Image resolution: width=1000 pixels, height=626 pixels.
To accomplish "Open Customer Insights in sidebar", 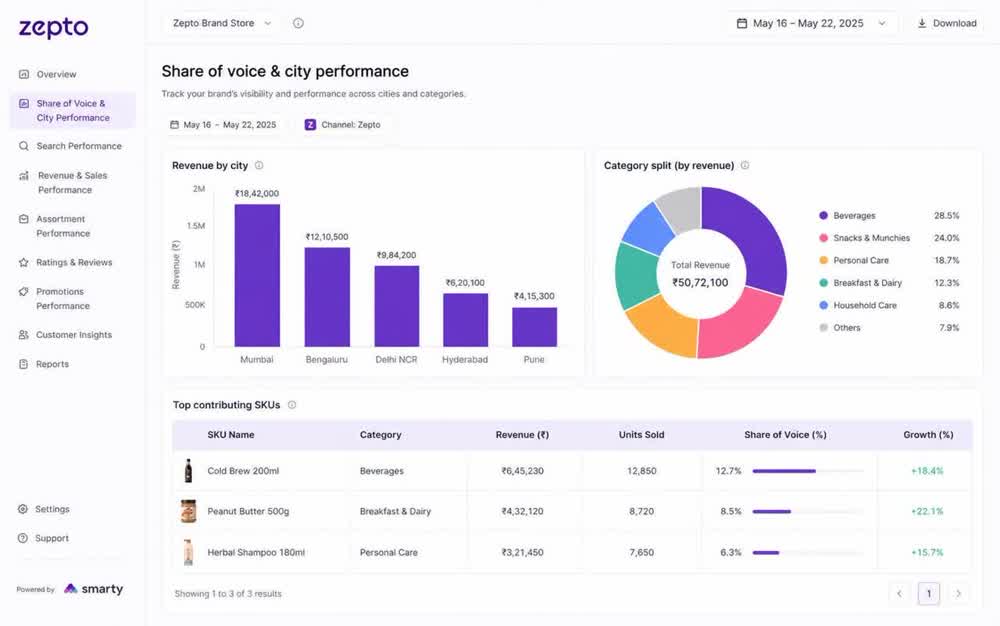I will [73, 335].
